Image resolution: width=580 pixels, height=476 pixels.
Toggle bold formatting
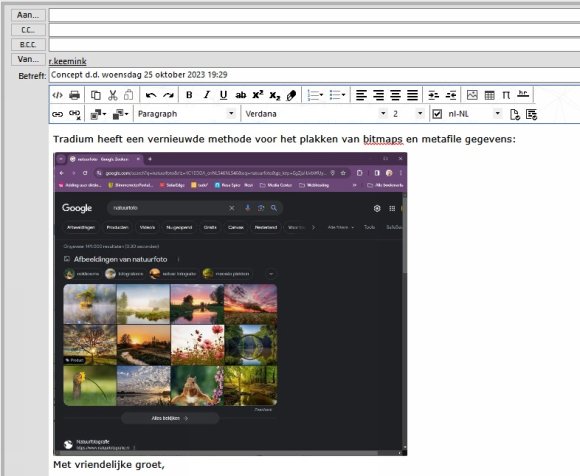[x=189, y=95]
